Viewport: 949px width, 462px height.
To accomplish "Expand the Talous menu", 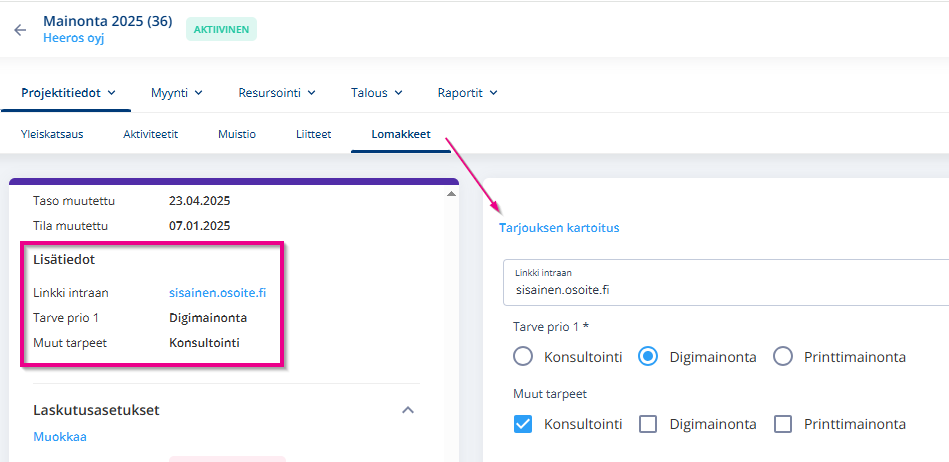I will [376, 93].
